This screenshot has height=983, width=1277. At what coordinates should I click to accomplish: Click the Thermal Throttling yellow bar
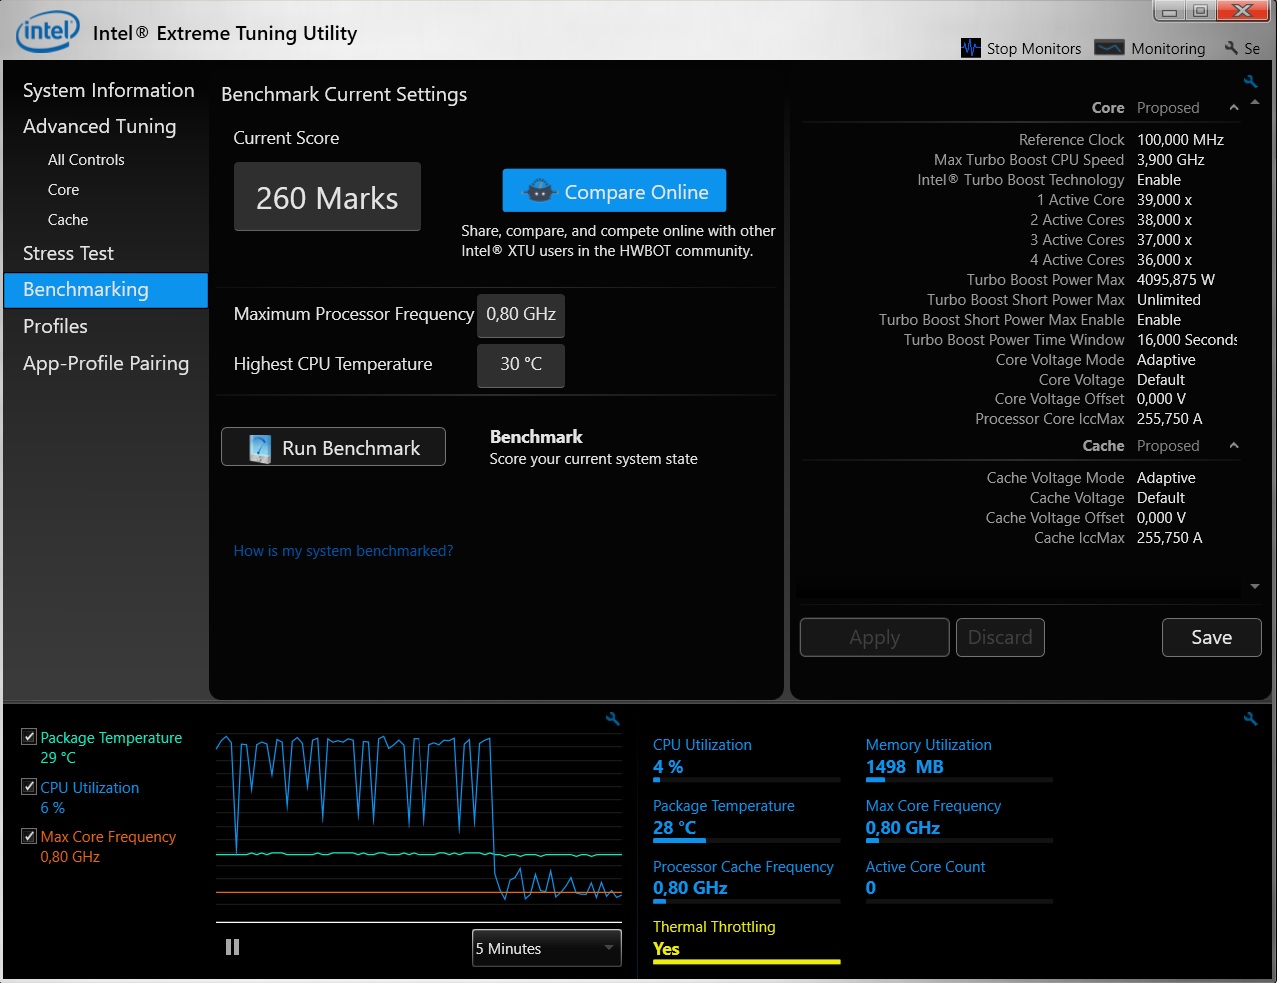coord(746,961)
